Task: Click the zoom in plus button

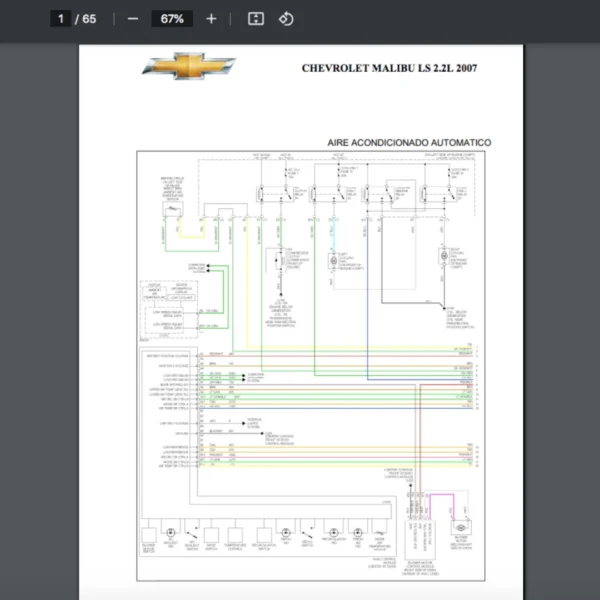Action: tap(211, 19)
